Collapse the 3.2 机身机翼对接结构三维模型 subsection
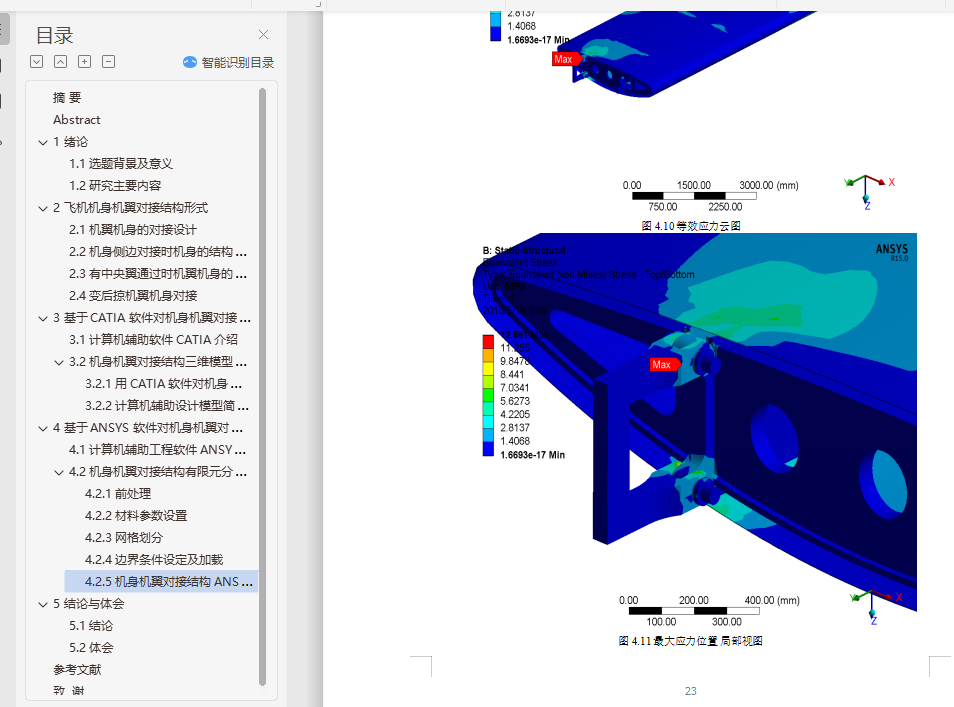954x707 pixels. [58, 363]
